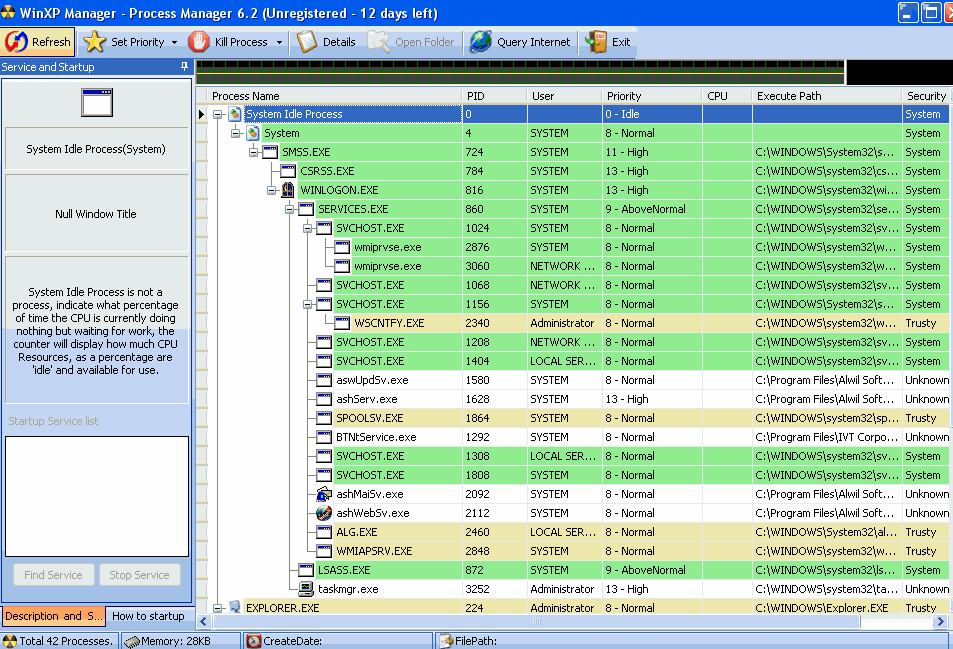Click the taskmgr.exe process icon
Image resolution: width=953 pixels, height=649 pixels.
306,589
